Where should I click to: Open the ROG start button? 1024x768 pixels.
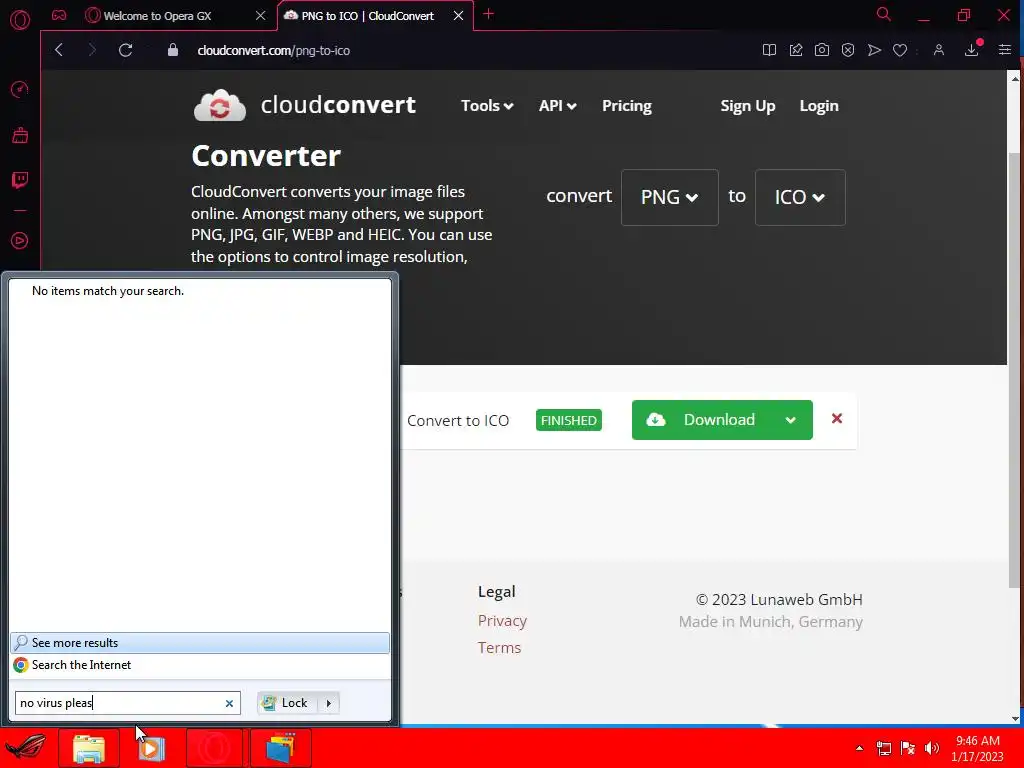pos(26,748)
